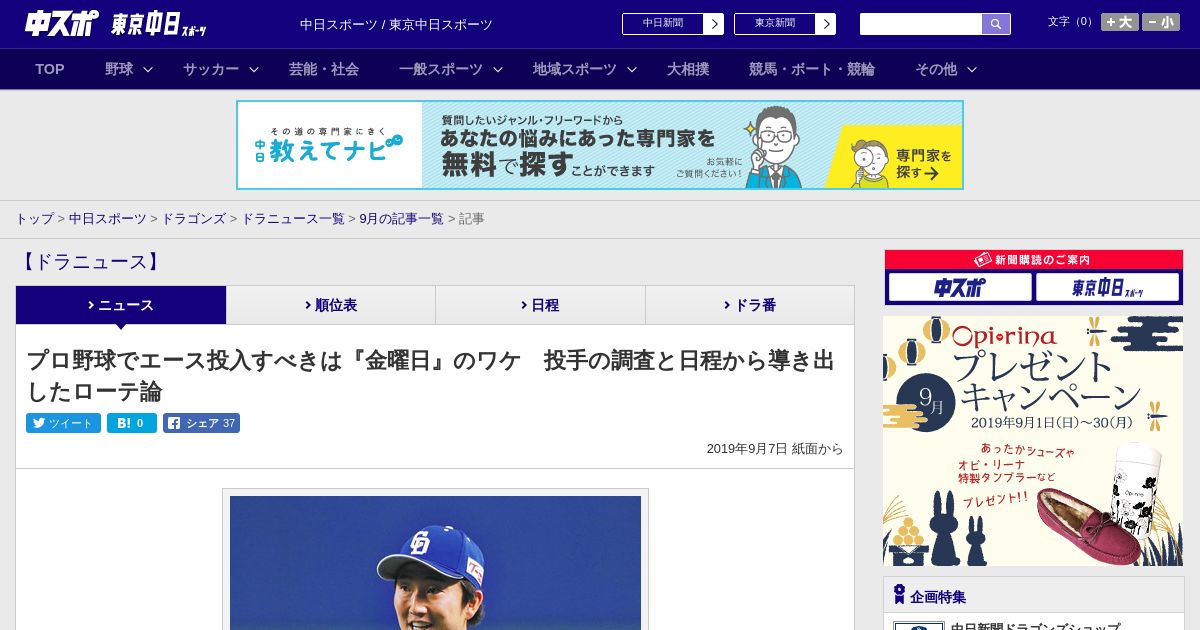Image resolution: width=1200 pixels, height=630 pixels.
Task: Open the 一般スポーツ menu
Action: tap(441, 69)
